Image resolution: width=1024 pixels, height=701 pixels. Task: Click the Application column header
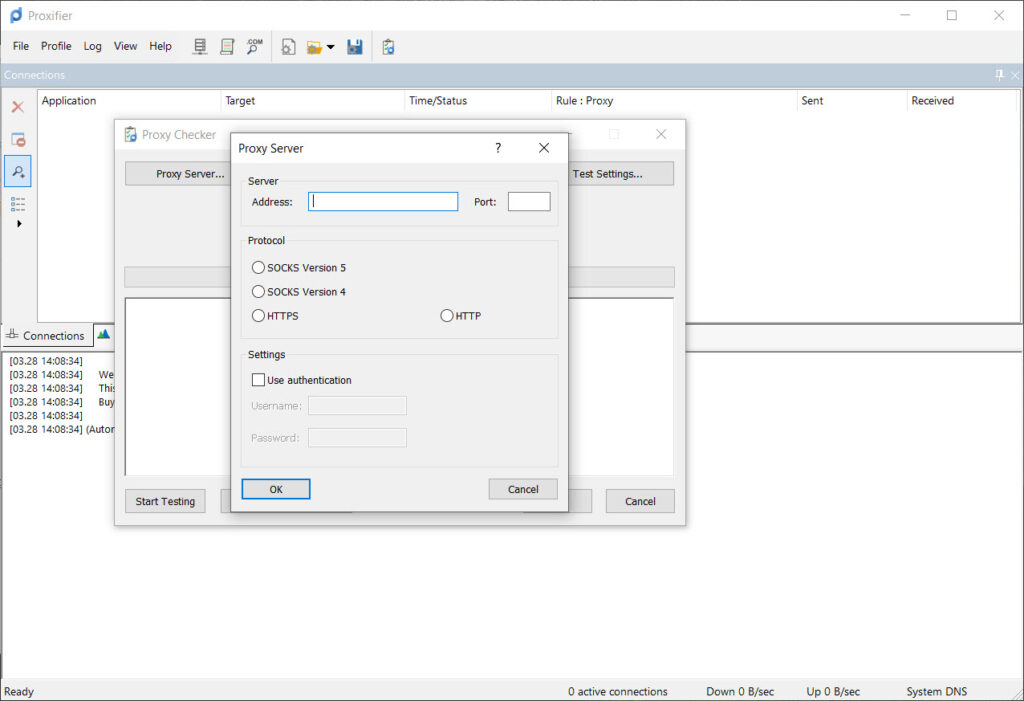129,101
